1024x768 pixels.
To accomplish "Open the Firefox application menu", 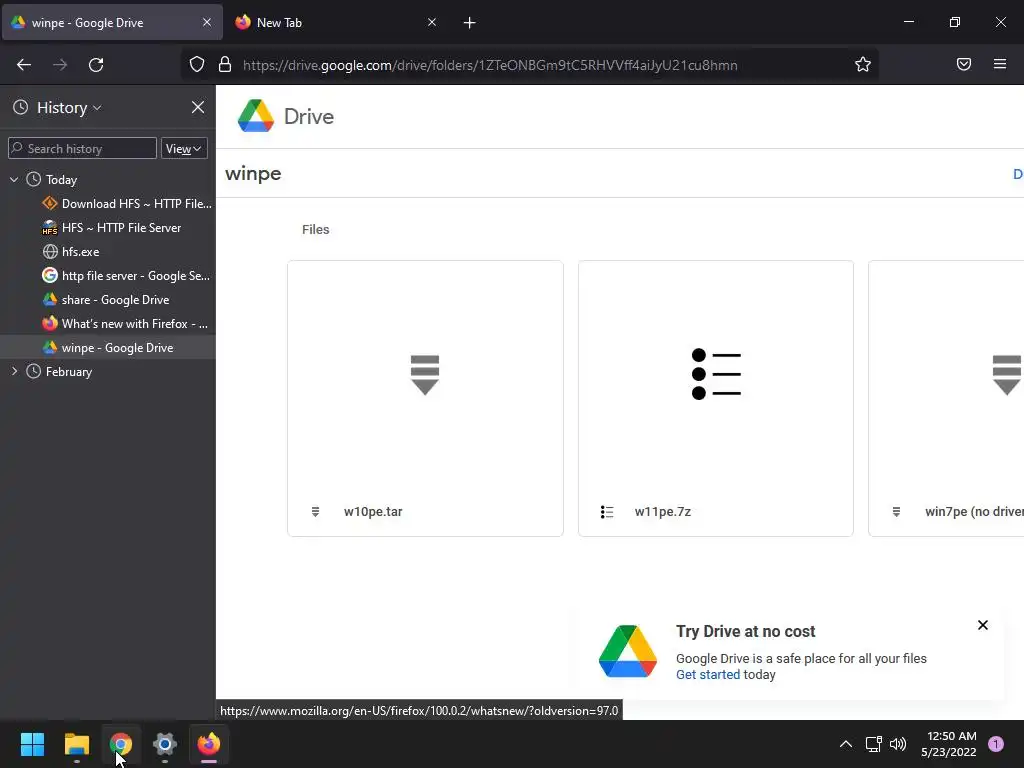I will click(1000, 65).
